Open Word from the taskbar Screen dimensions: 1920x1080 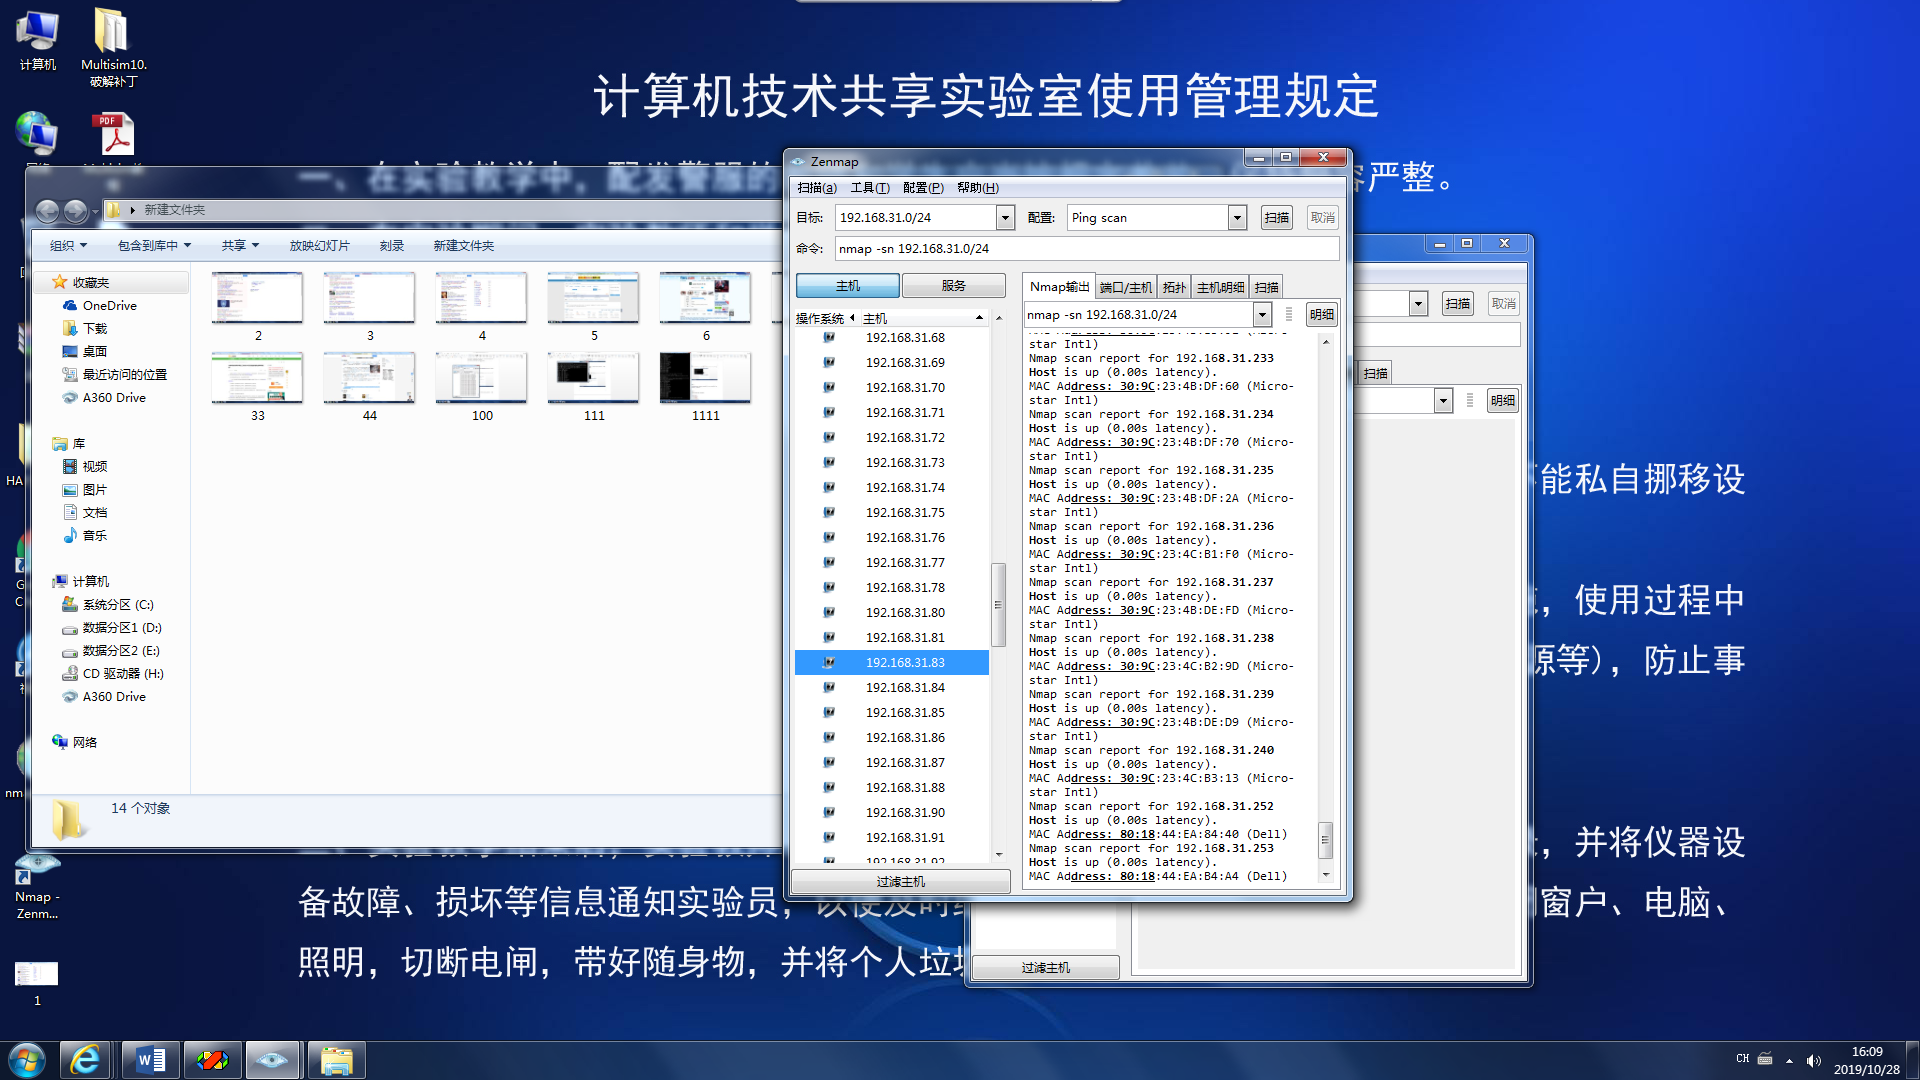point(150,1060)
